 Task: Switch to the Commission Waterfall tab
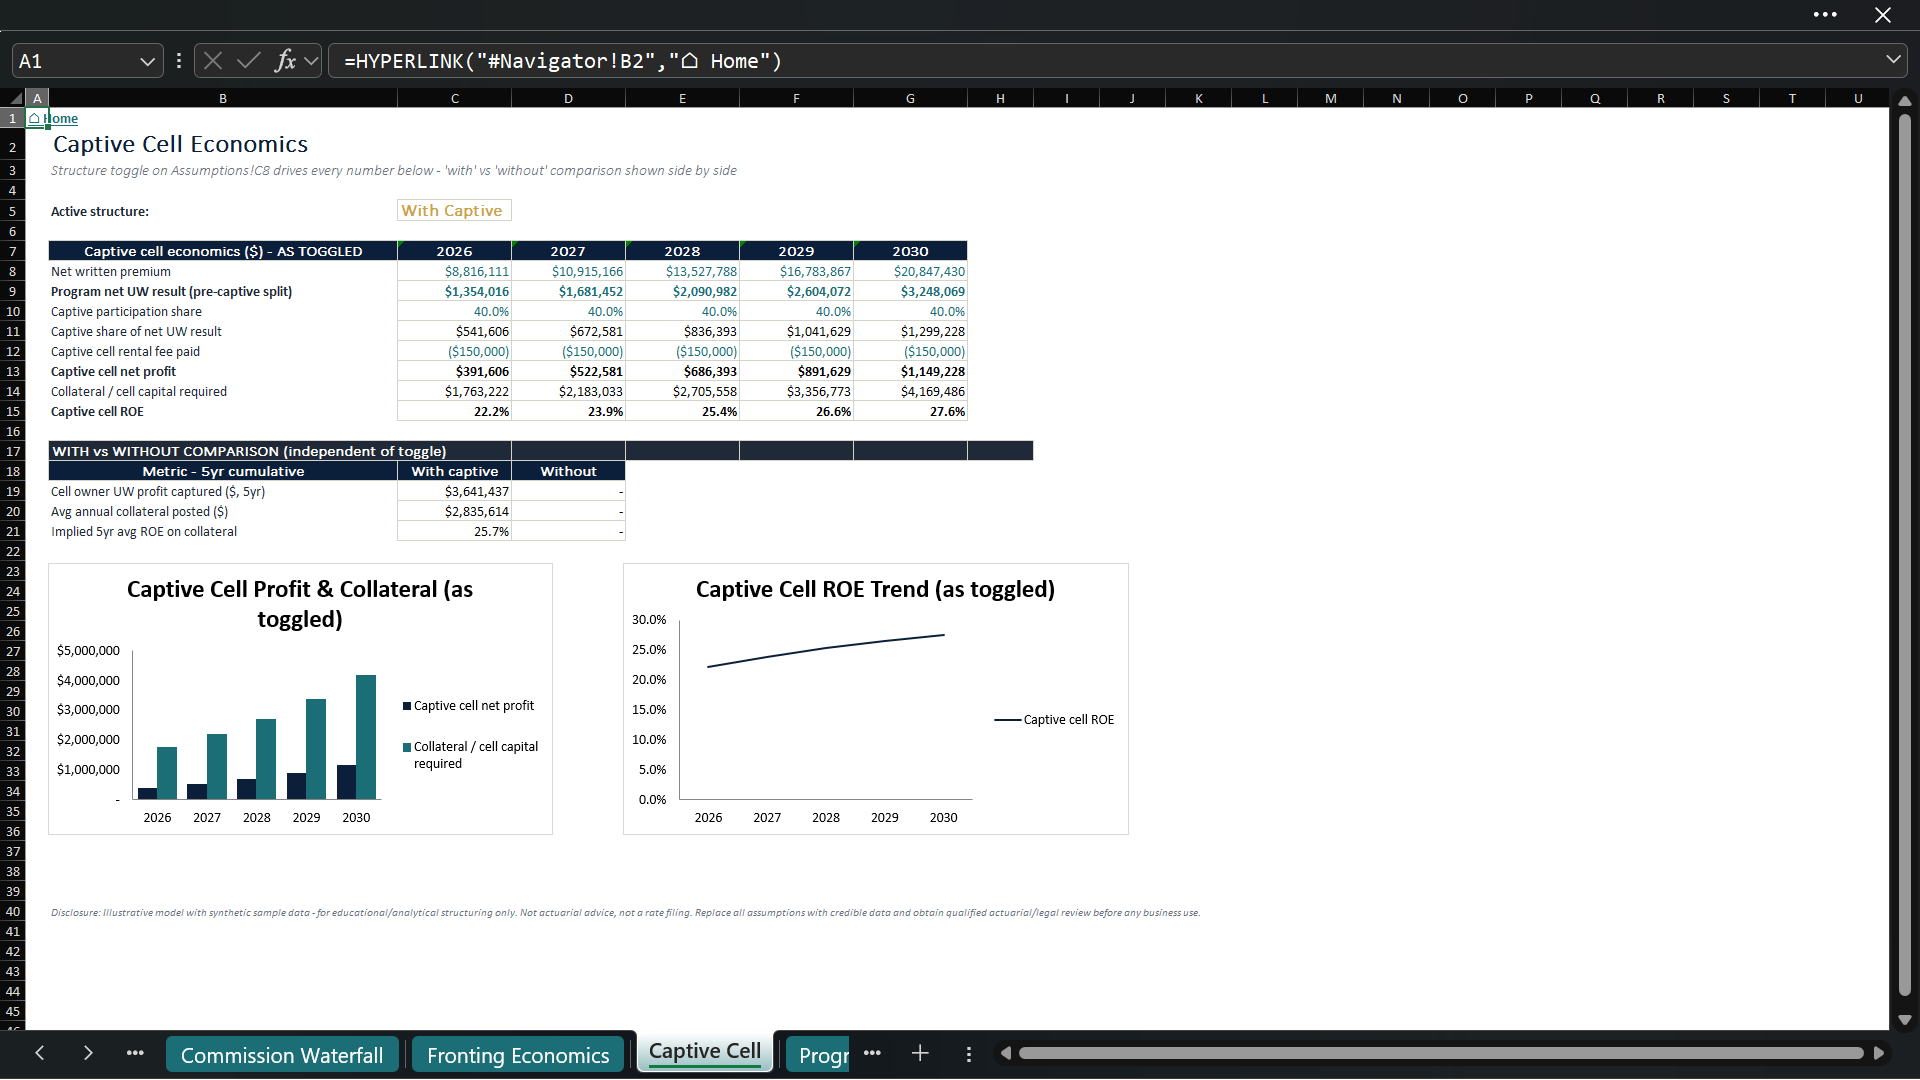tap(282, 1055)
